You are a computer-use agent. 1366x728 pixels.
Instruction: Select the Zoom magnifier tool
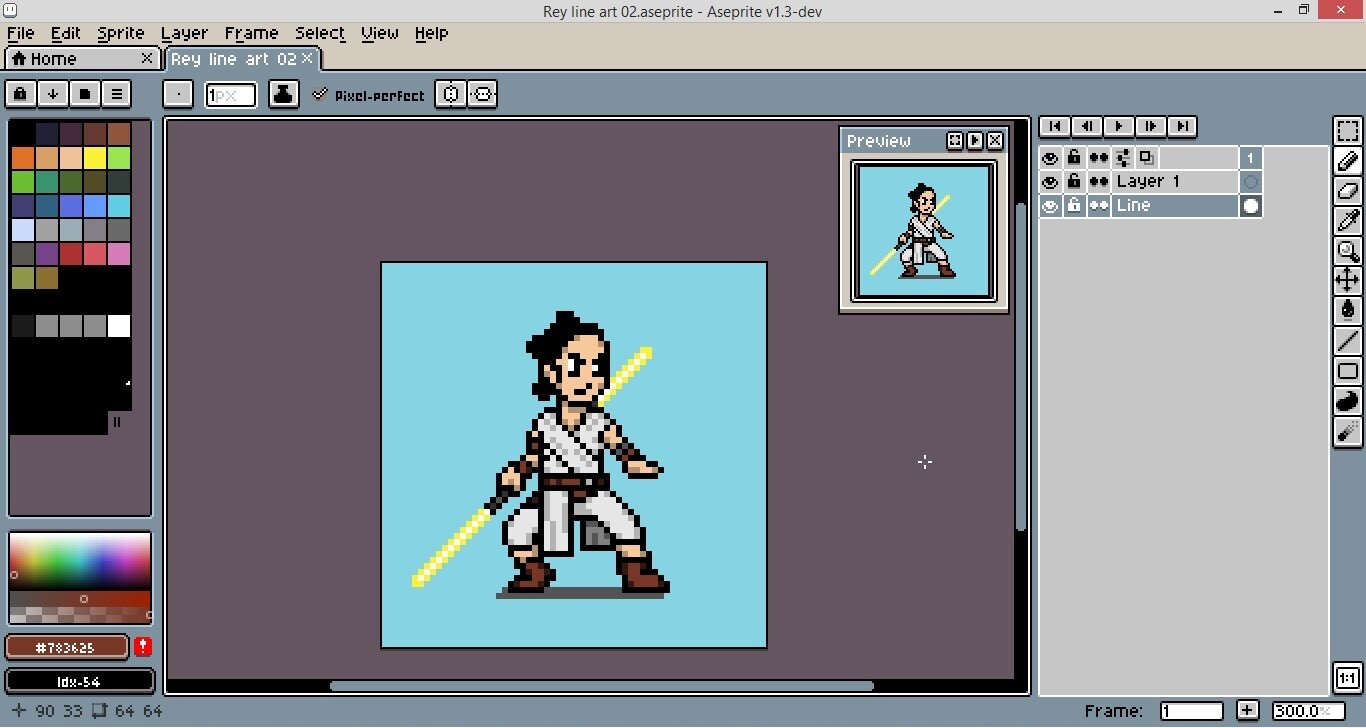tap(1348, 251)
